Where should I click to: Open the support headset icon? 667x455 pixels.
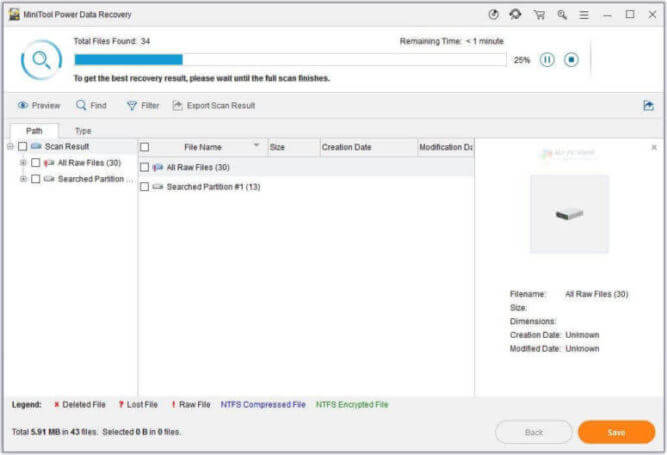[516, 14]
